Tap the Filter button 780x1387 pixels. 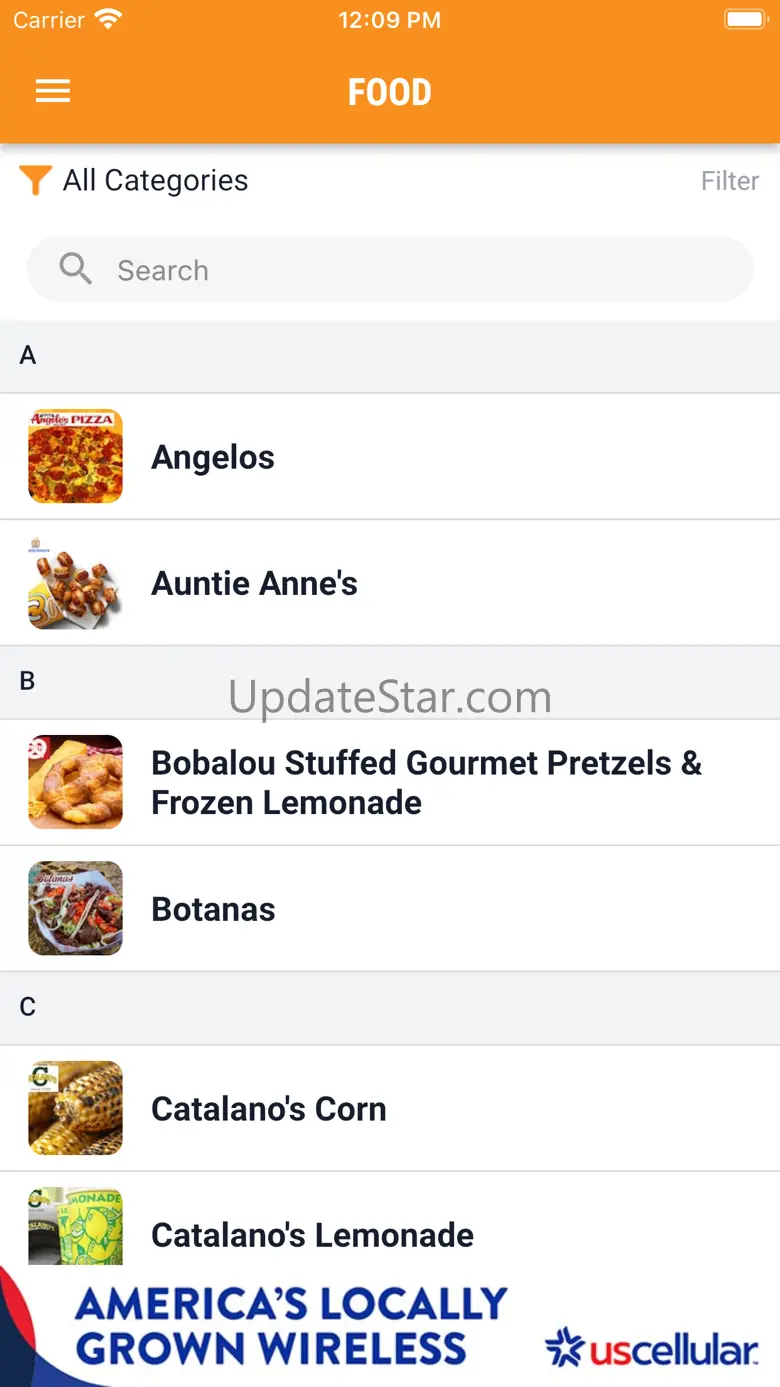(x=730, y=181)
